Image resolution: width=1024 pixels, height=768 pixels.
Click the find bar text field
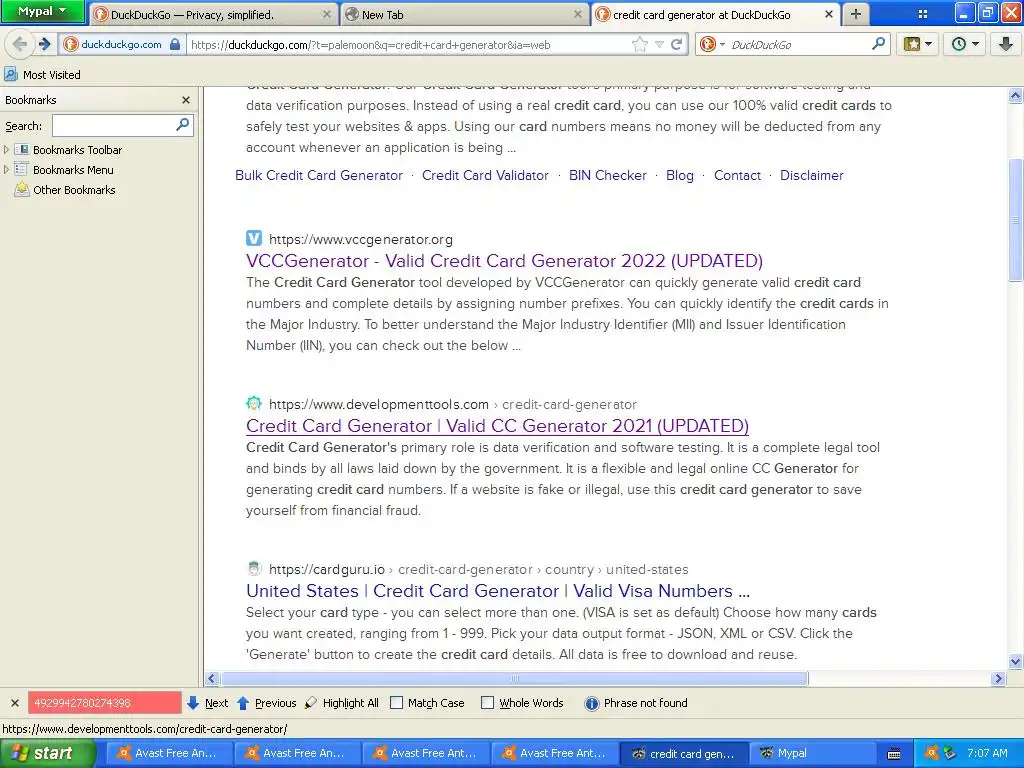coord(104,703)
